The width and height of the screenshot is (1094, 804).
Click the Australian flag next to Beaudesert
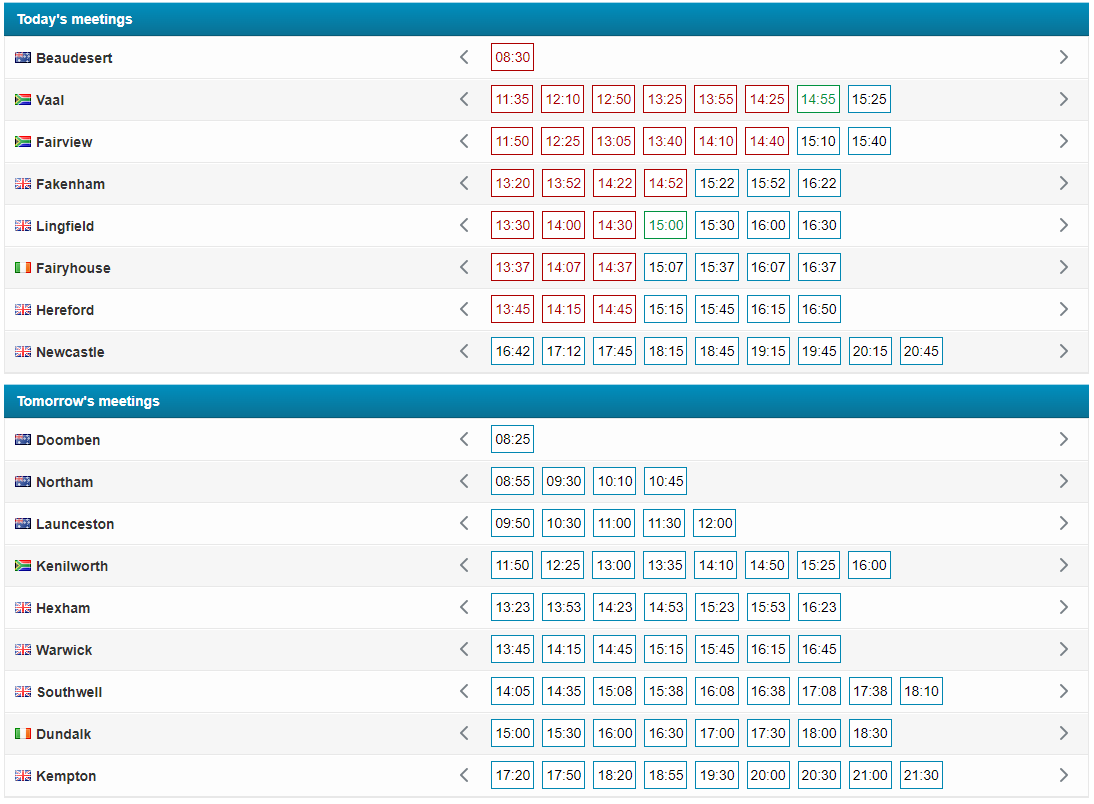[x=23, y=58]
